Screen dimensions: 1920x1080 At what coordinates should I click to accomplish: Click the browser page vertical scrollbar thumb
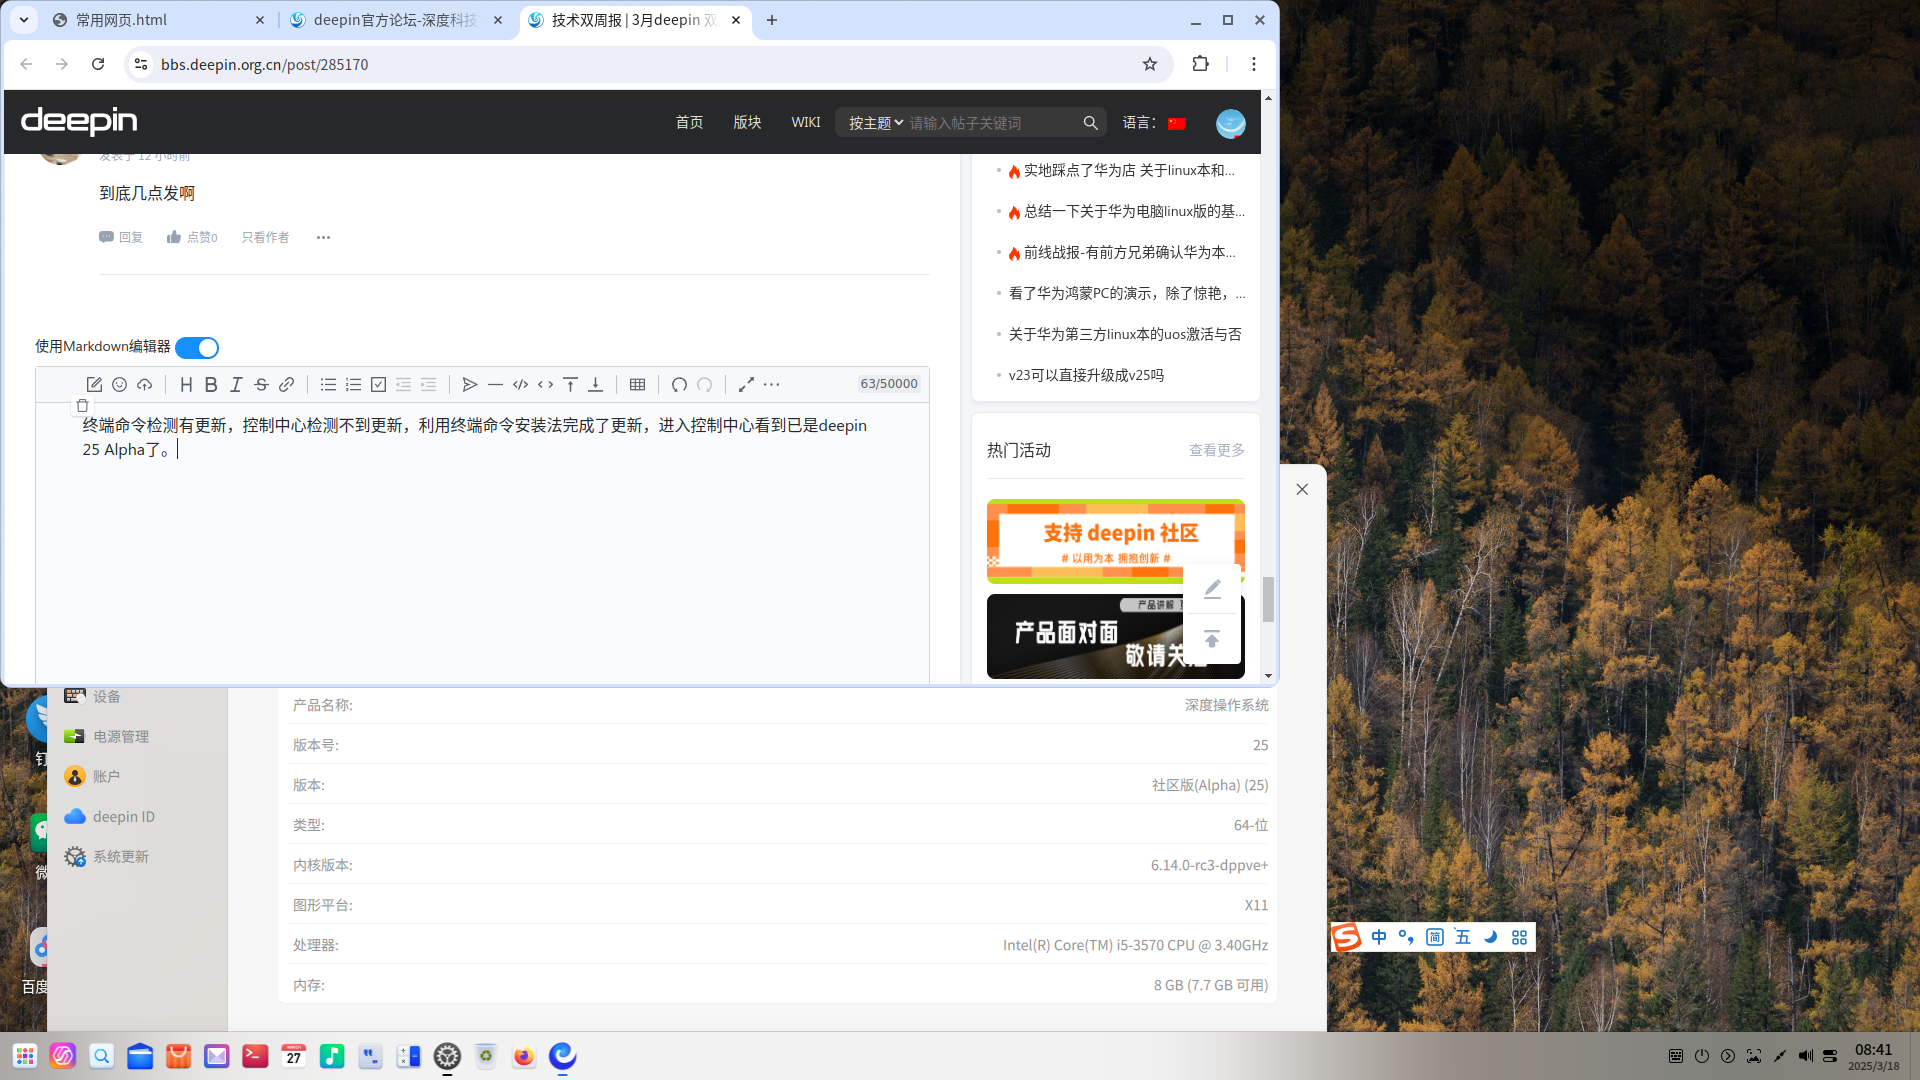tap(1268, 600)
